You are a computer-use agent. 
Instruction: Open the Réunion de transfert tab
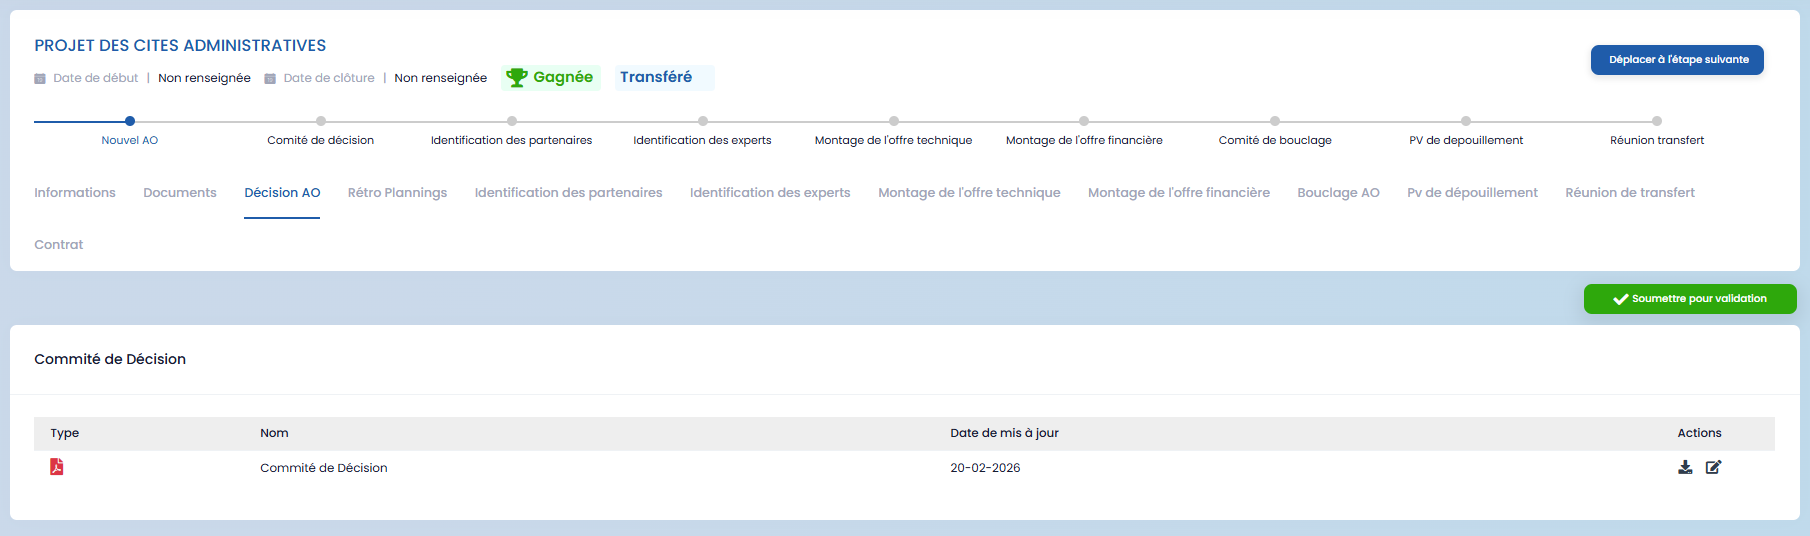point(1629,193)
